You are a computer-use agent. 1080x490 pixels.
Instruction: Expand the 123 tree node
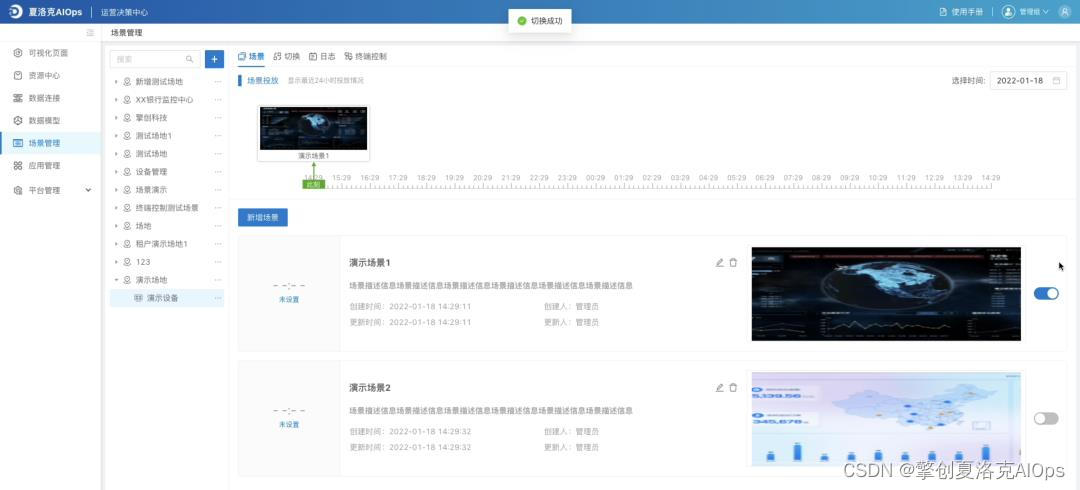[x=116, y=262]
